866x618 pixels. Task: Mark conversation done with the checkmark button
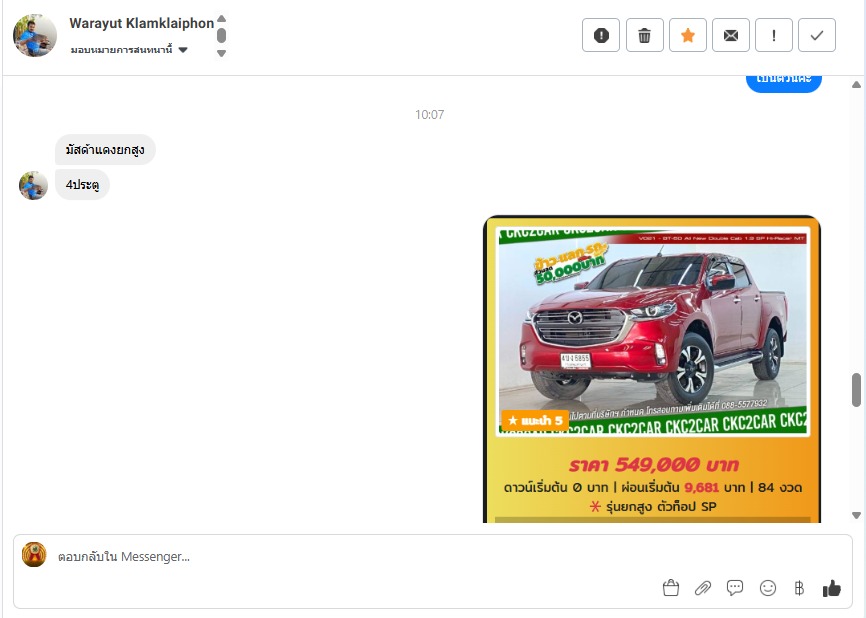point(817,35)
